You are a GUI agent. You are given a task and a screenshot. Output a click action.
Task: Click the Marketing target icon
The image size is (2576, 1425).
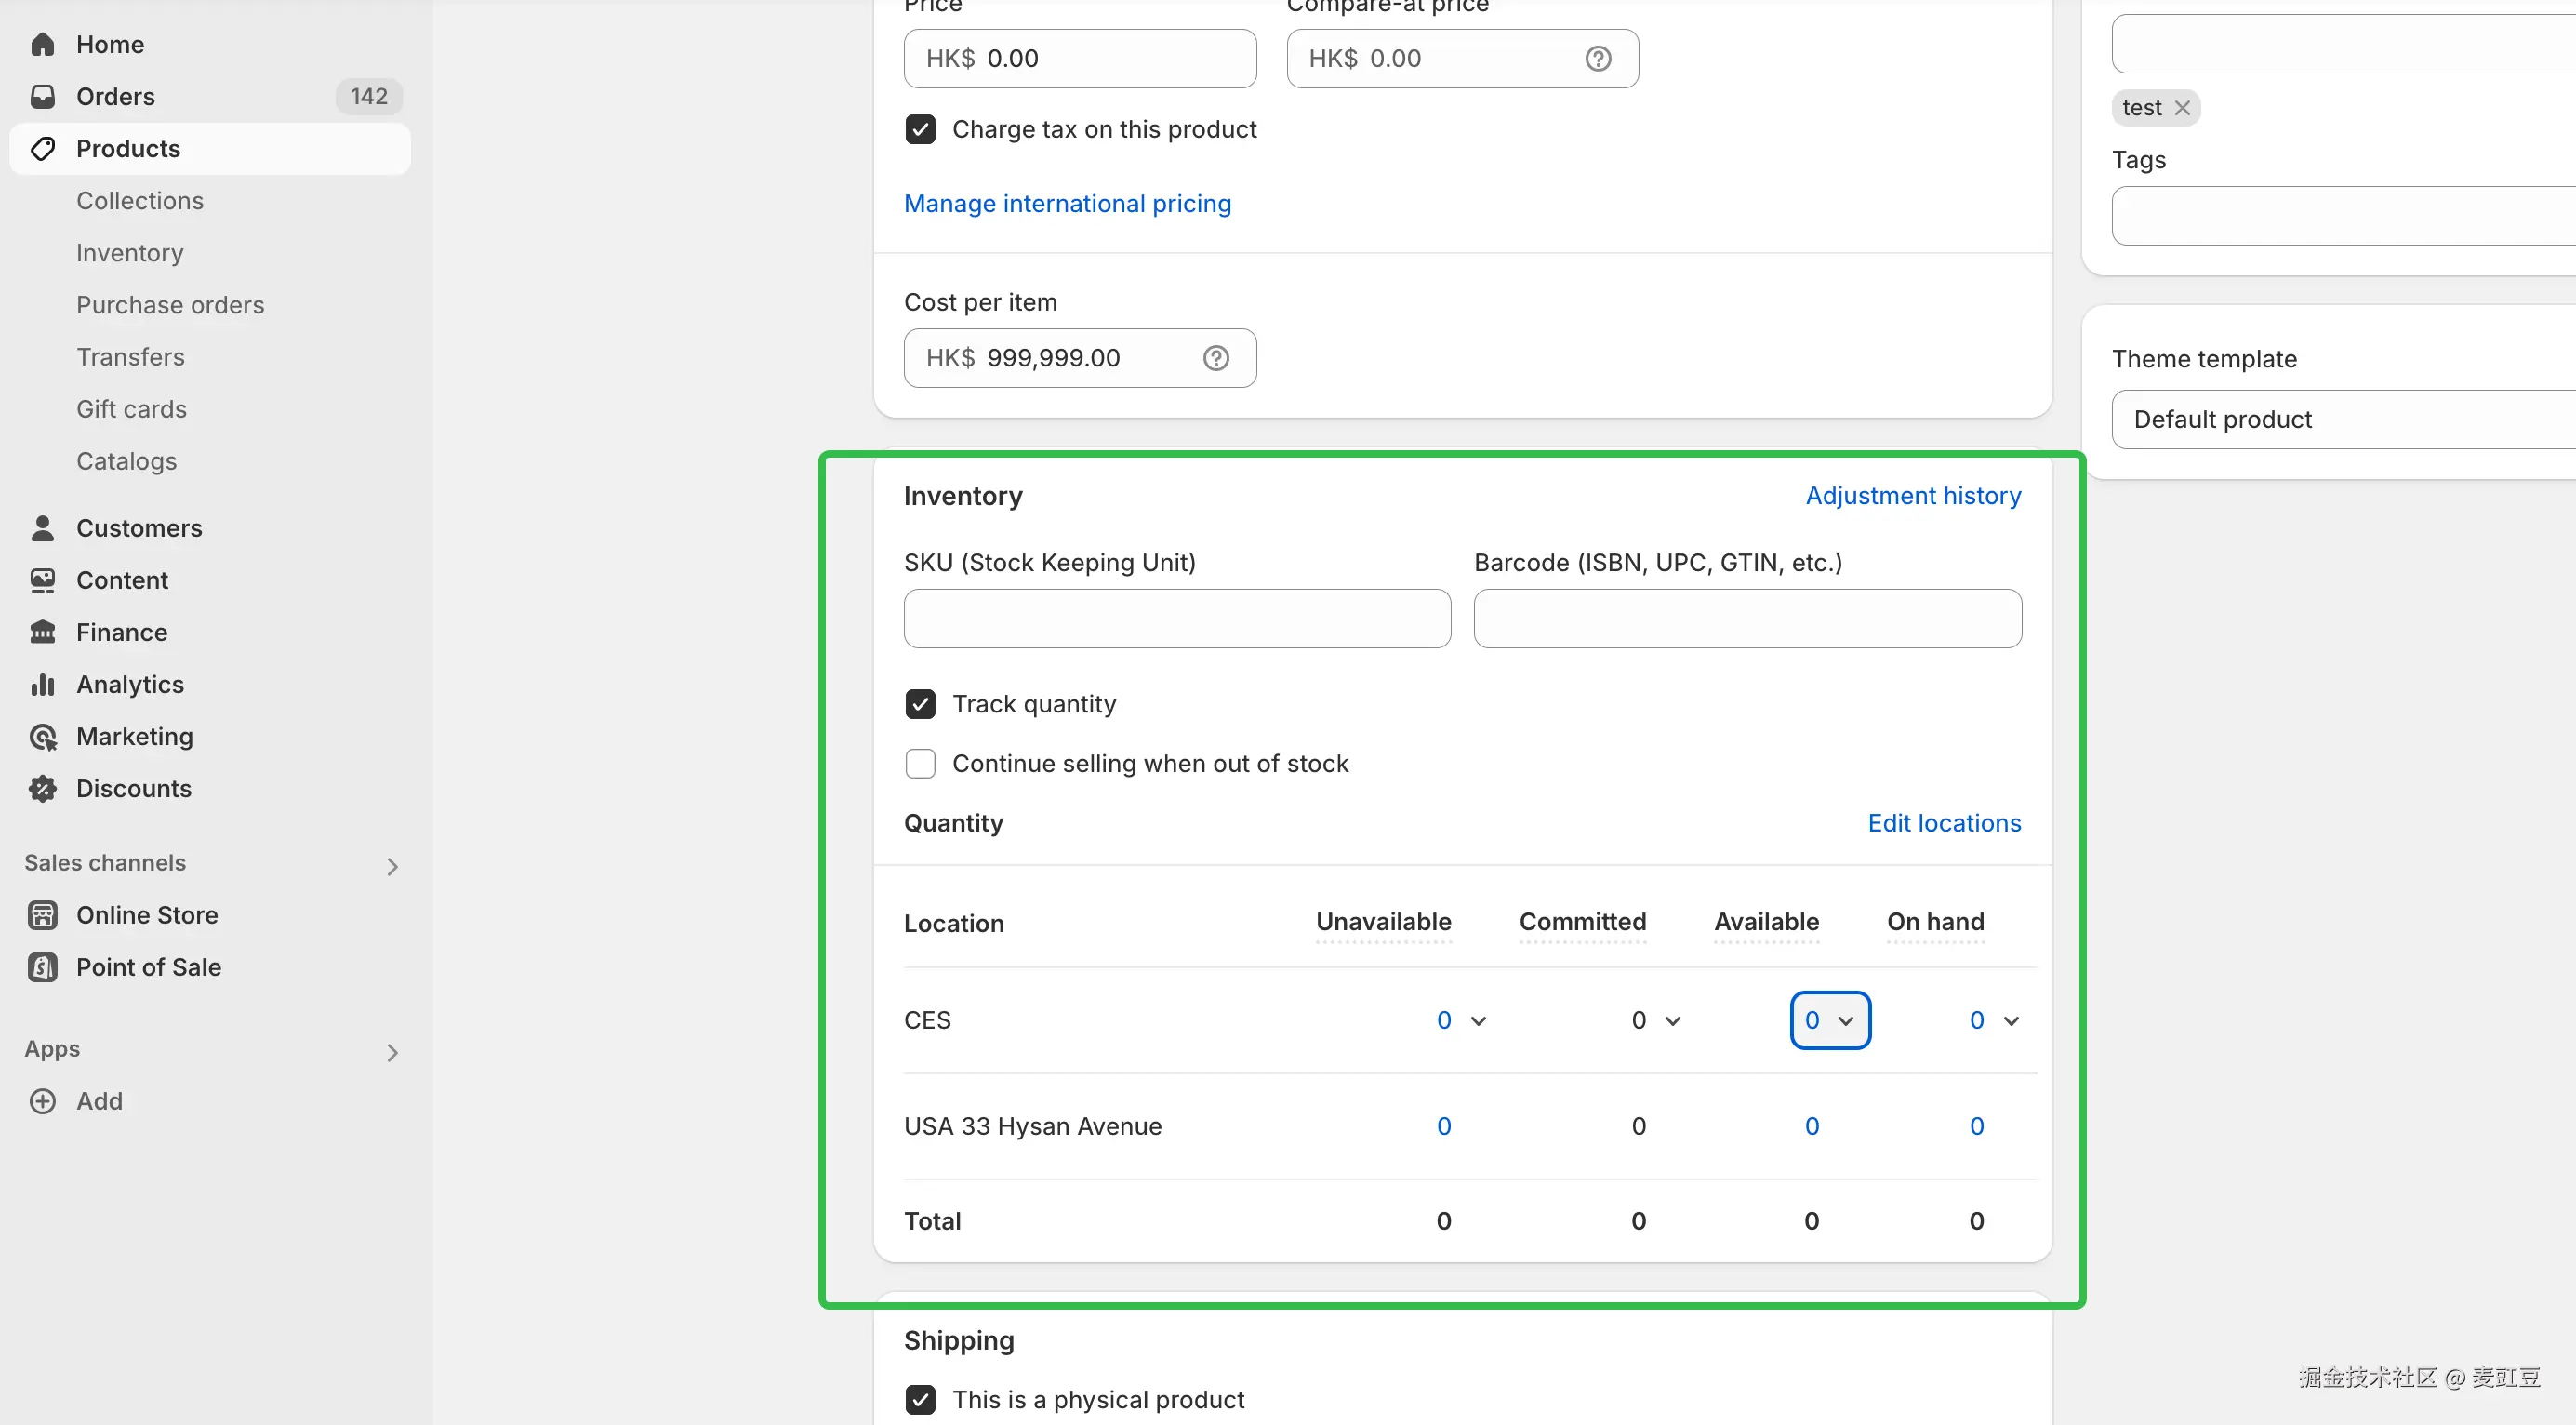[x=42, y=737]
